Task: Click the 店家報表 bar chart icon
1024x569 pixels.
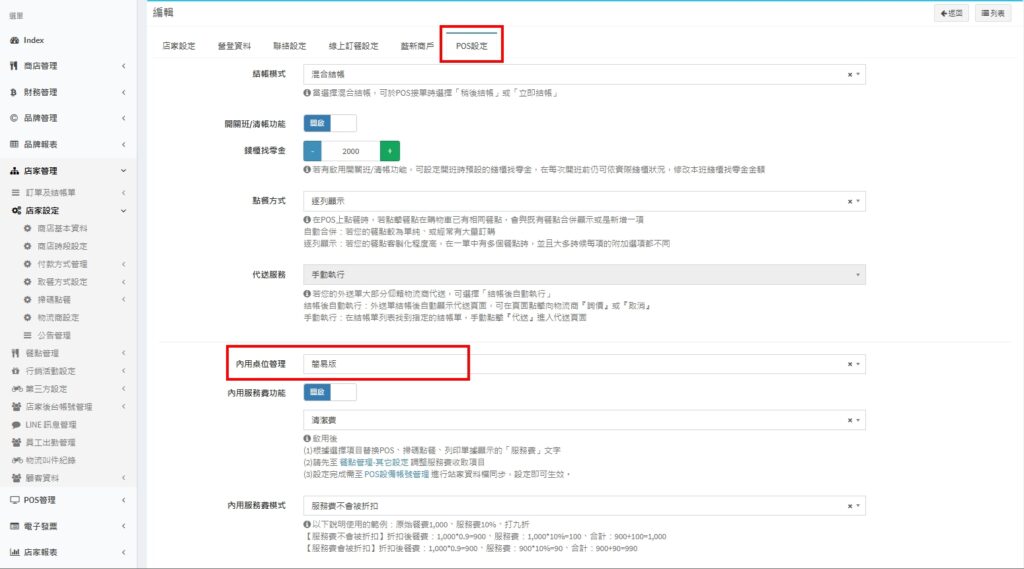Action: click(x=14, y=552)
